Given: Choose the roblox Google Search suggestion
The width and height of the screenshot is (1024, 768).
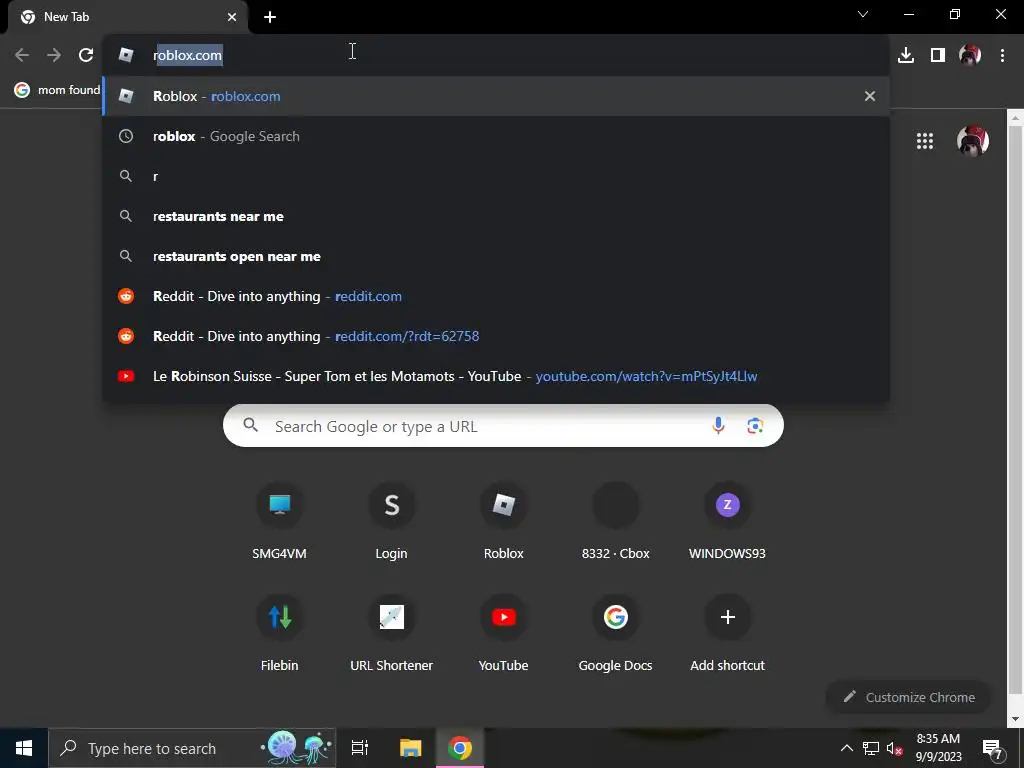Looking at the screenshot, I should click(496, 136).
